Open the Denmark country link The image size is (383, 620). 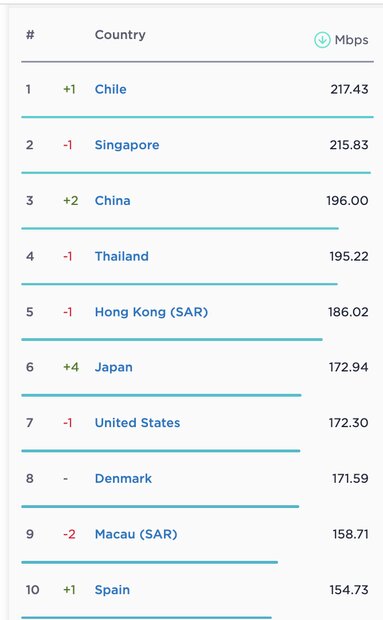tap(123, 478)
